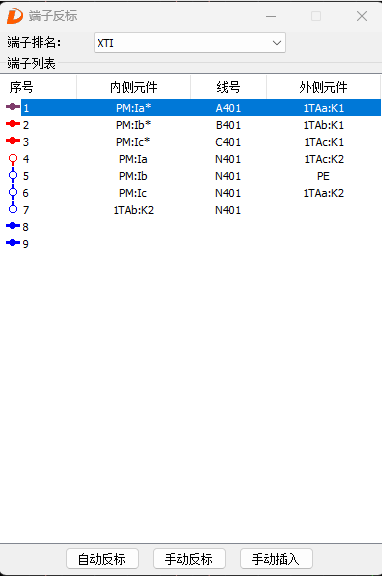Viewport: 382px width, 576px height.
Task: Select the row with wire number B401
Action: coord(201,125)
